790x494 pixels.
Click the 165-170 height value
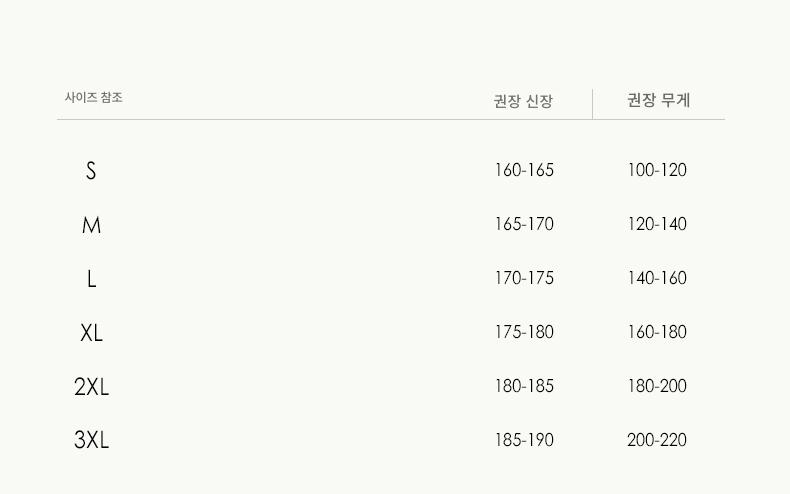coord(524,225)
